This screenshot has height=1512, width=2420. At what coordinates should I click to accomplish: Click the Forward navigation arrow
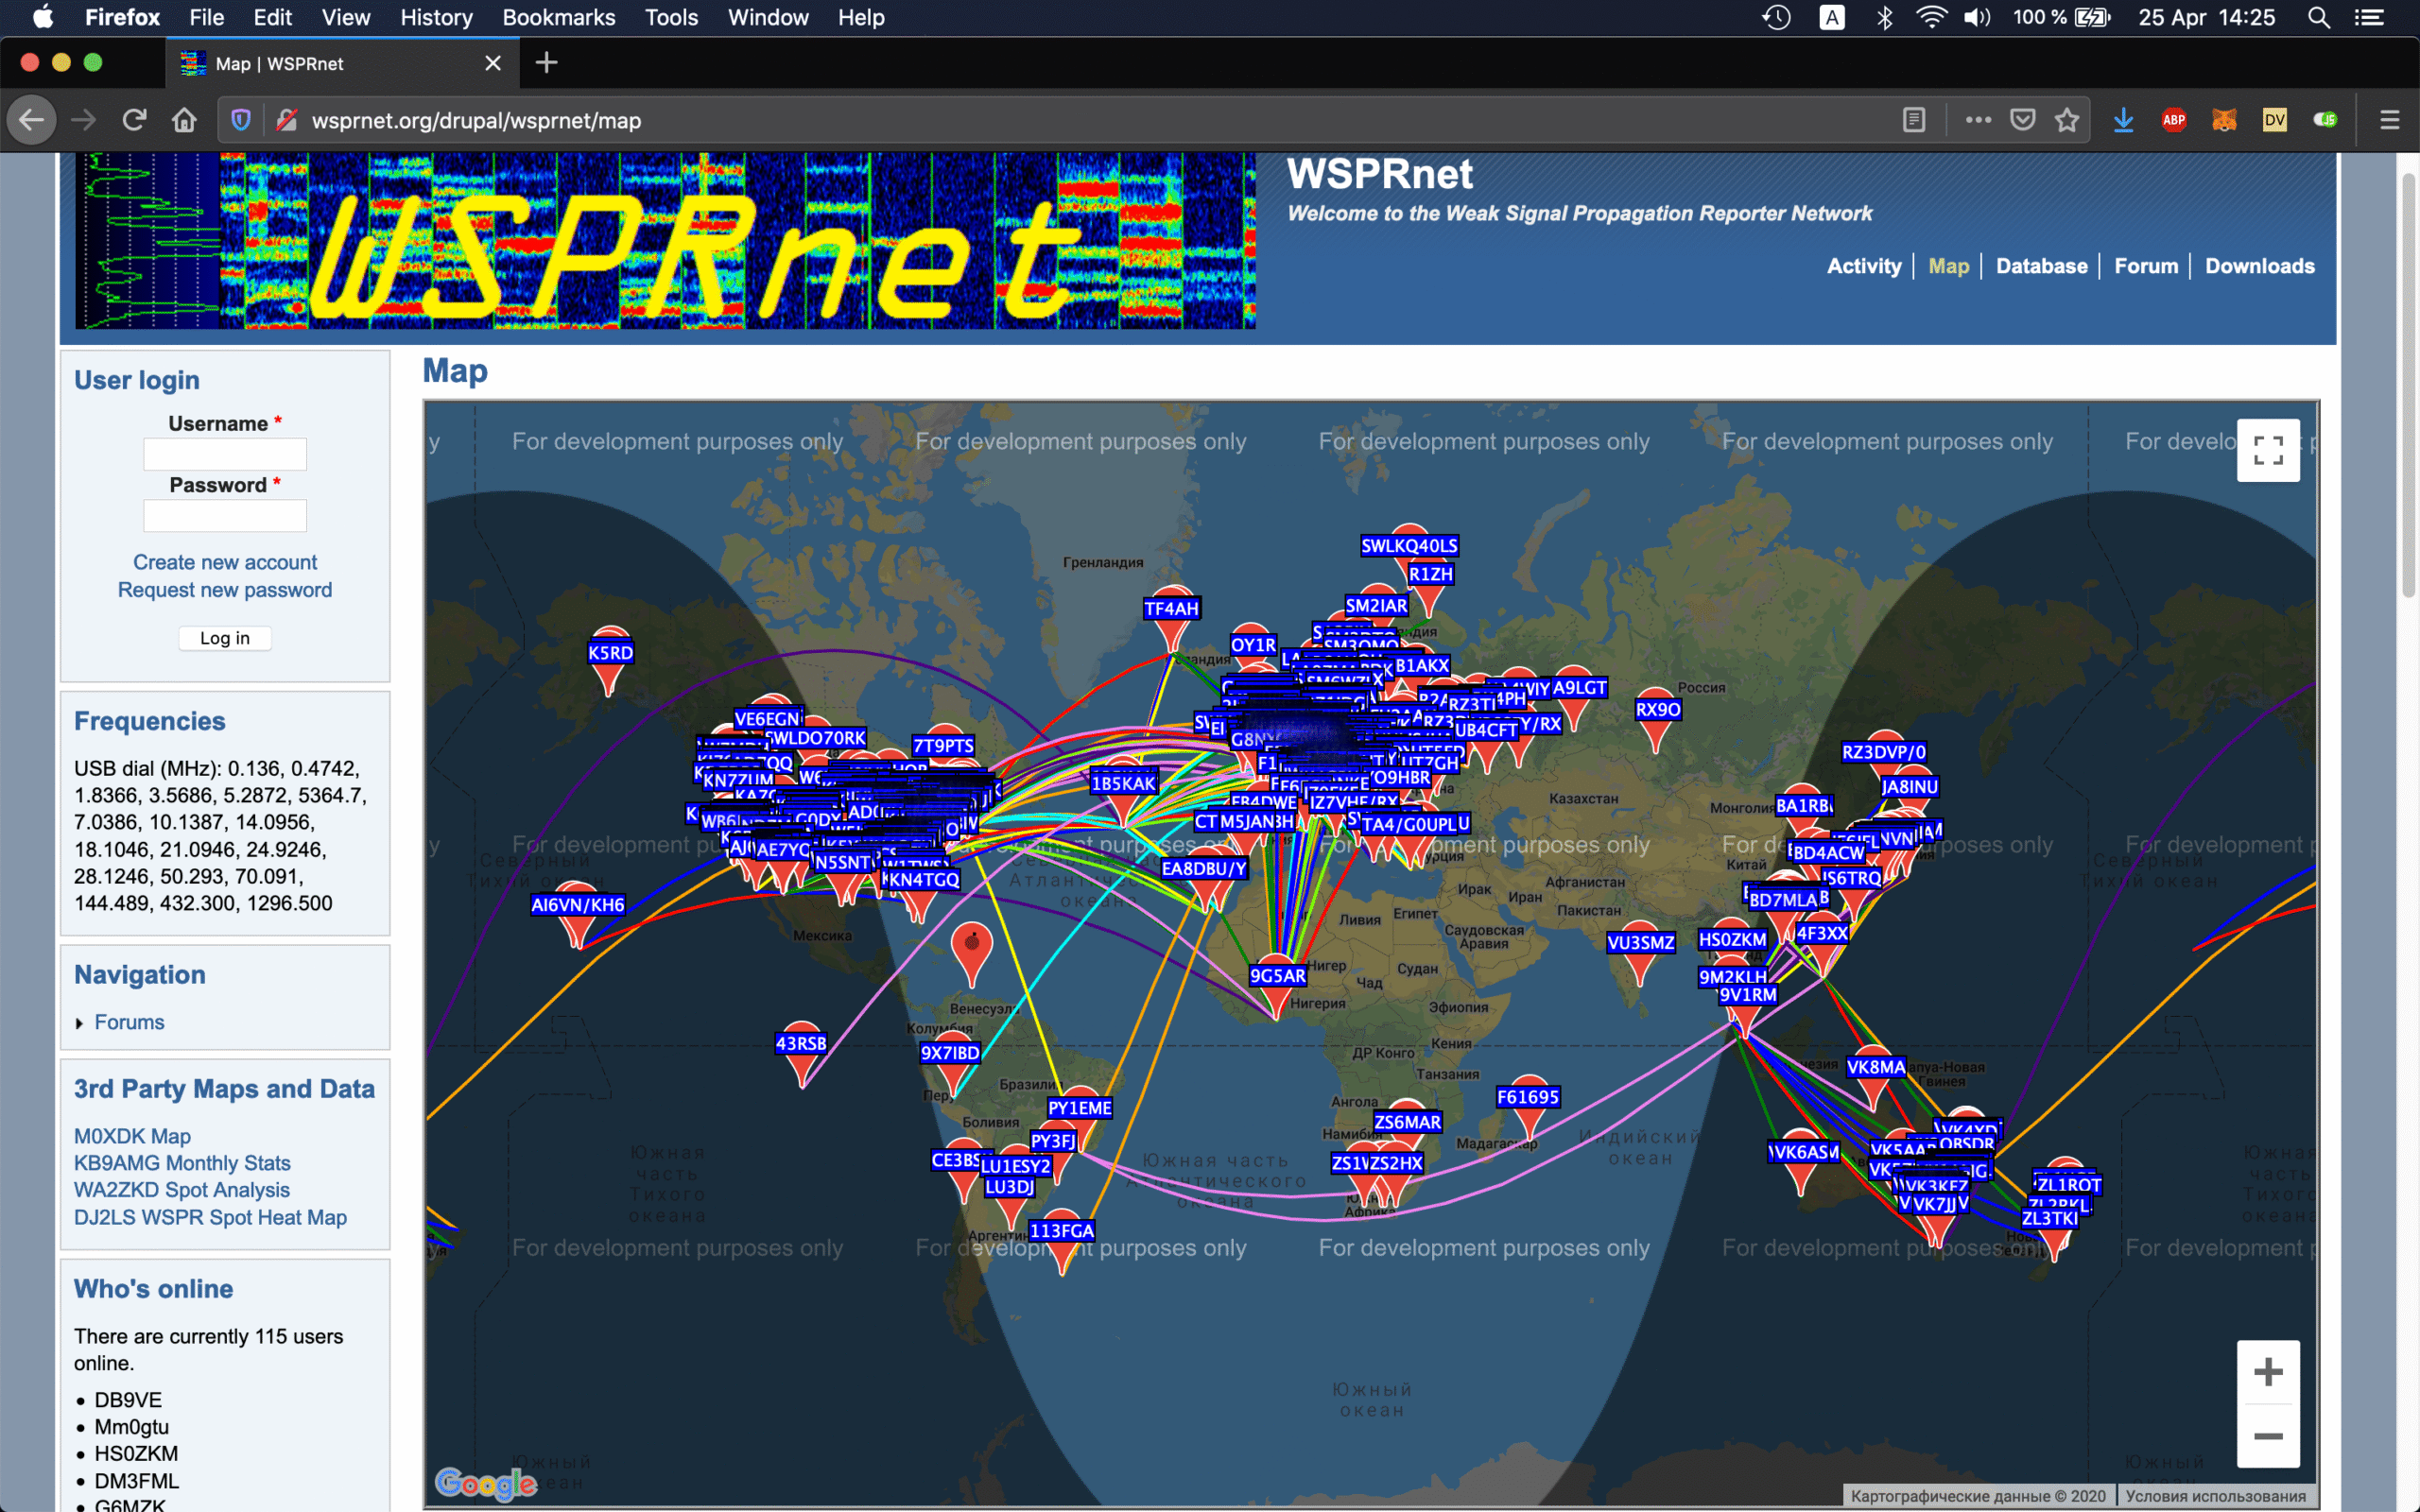(x=84, y=120)
